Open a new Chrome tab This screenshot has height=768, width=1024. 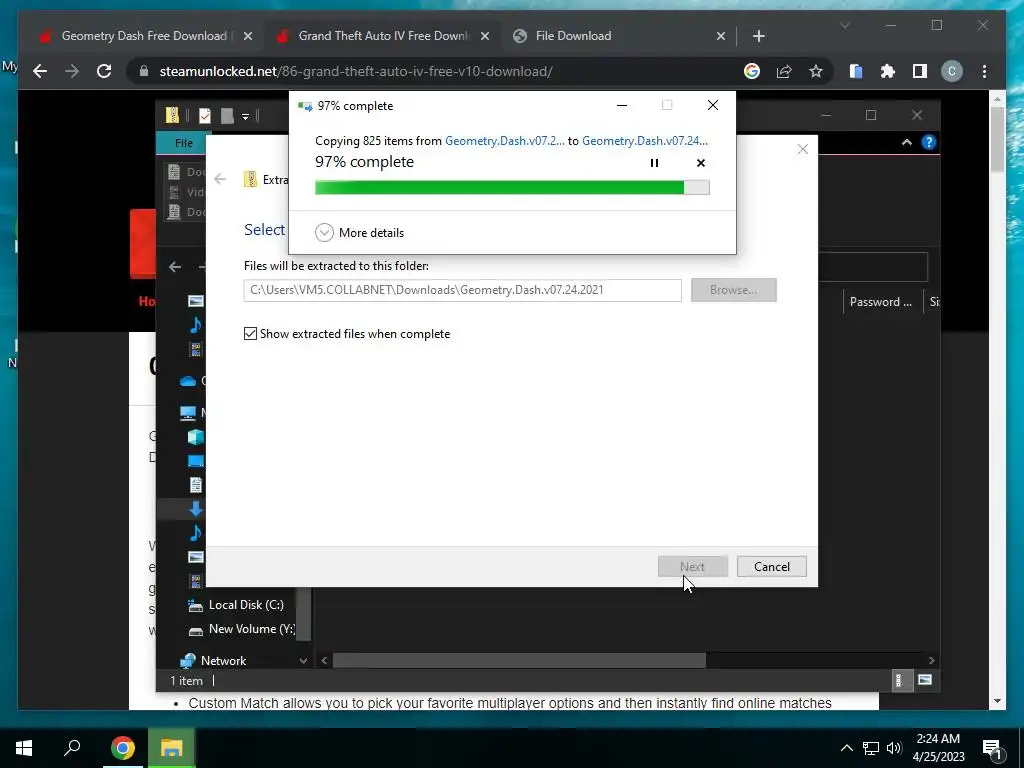point(759,37)
